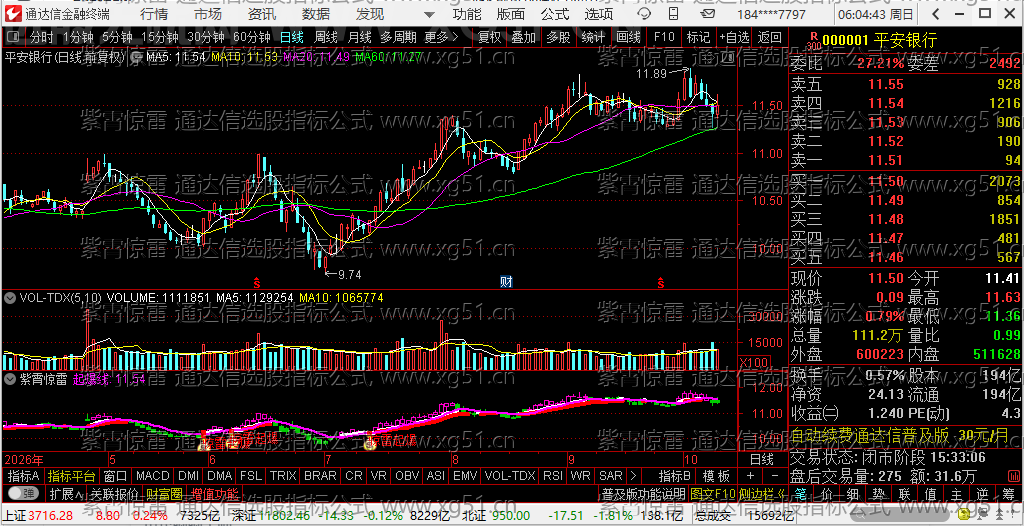Select the 60分钟 period
This screenshot has height=526, width=1024.
[252, 37]
